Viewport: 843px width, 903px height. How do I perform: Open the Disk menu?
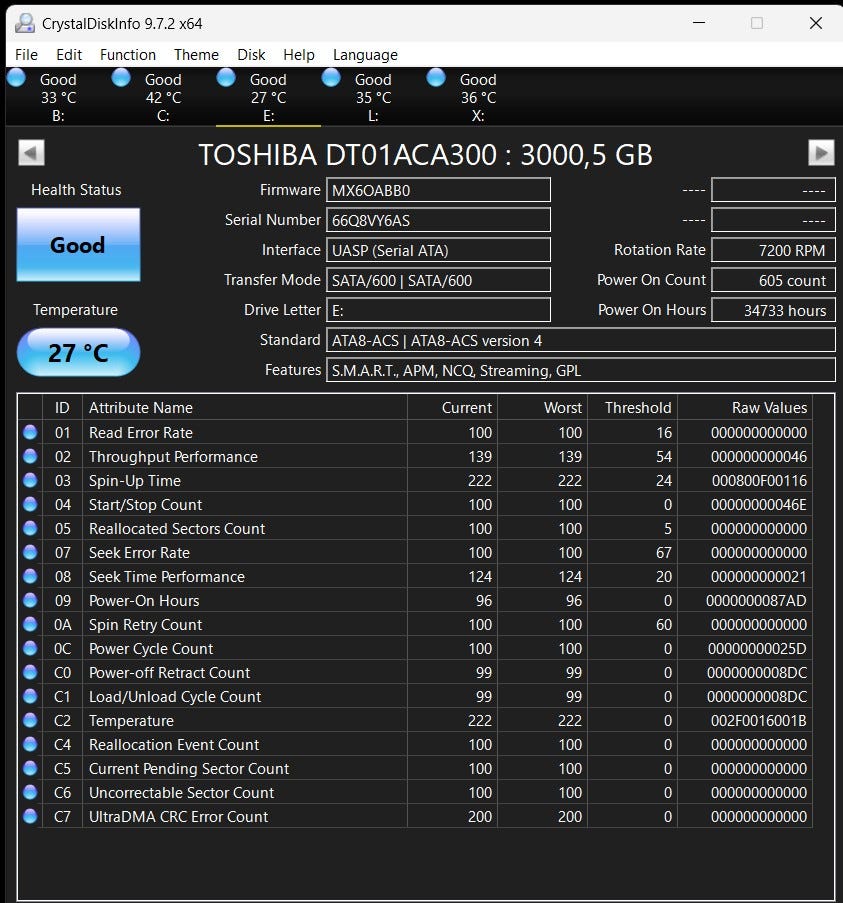pos(251,55)
